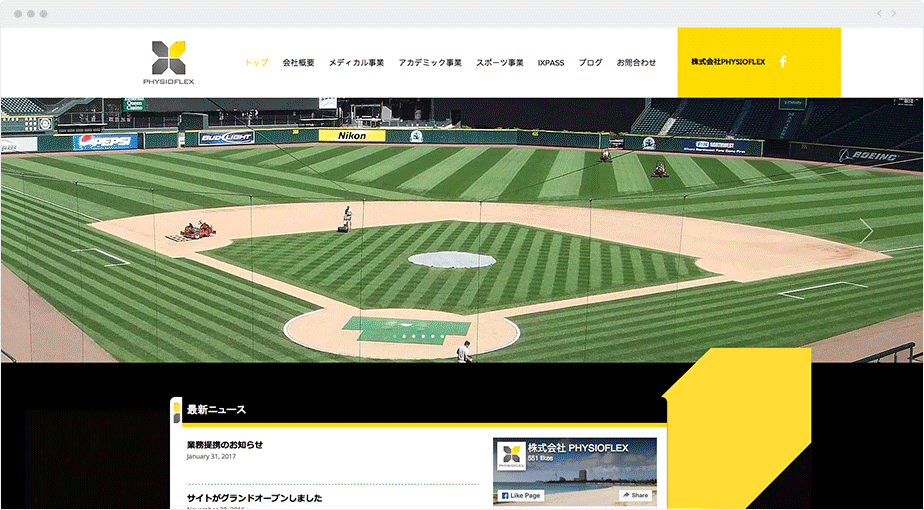Jump to the last slide indicator dot
924x510 pixels.
pyautogui.click(x=442, y=336)
